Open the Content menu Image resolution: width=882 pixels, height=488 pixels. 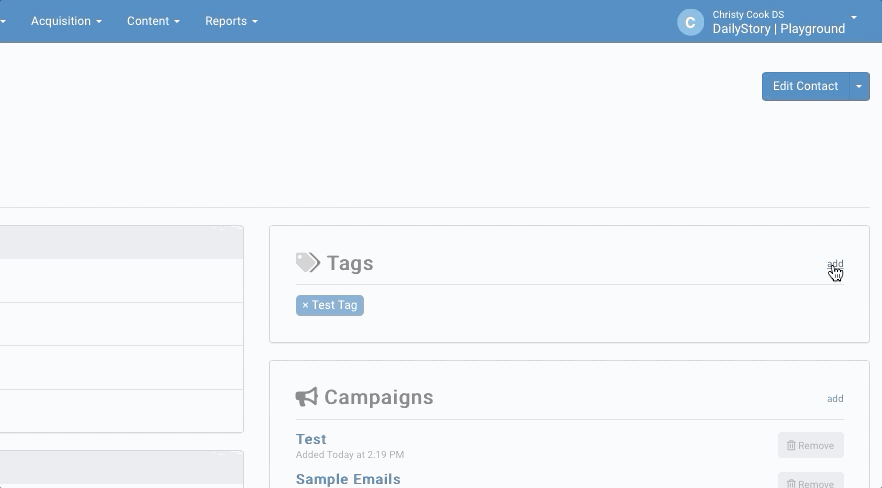pyautogui.click(x=153, y=21)
